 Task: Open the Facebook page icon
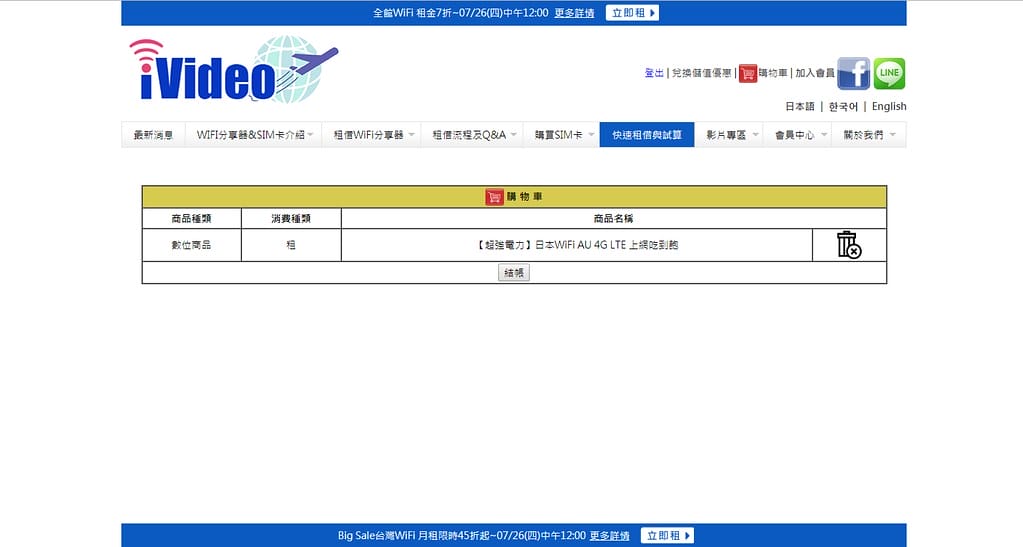853,73
